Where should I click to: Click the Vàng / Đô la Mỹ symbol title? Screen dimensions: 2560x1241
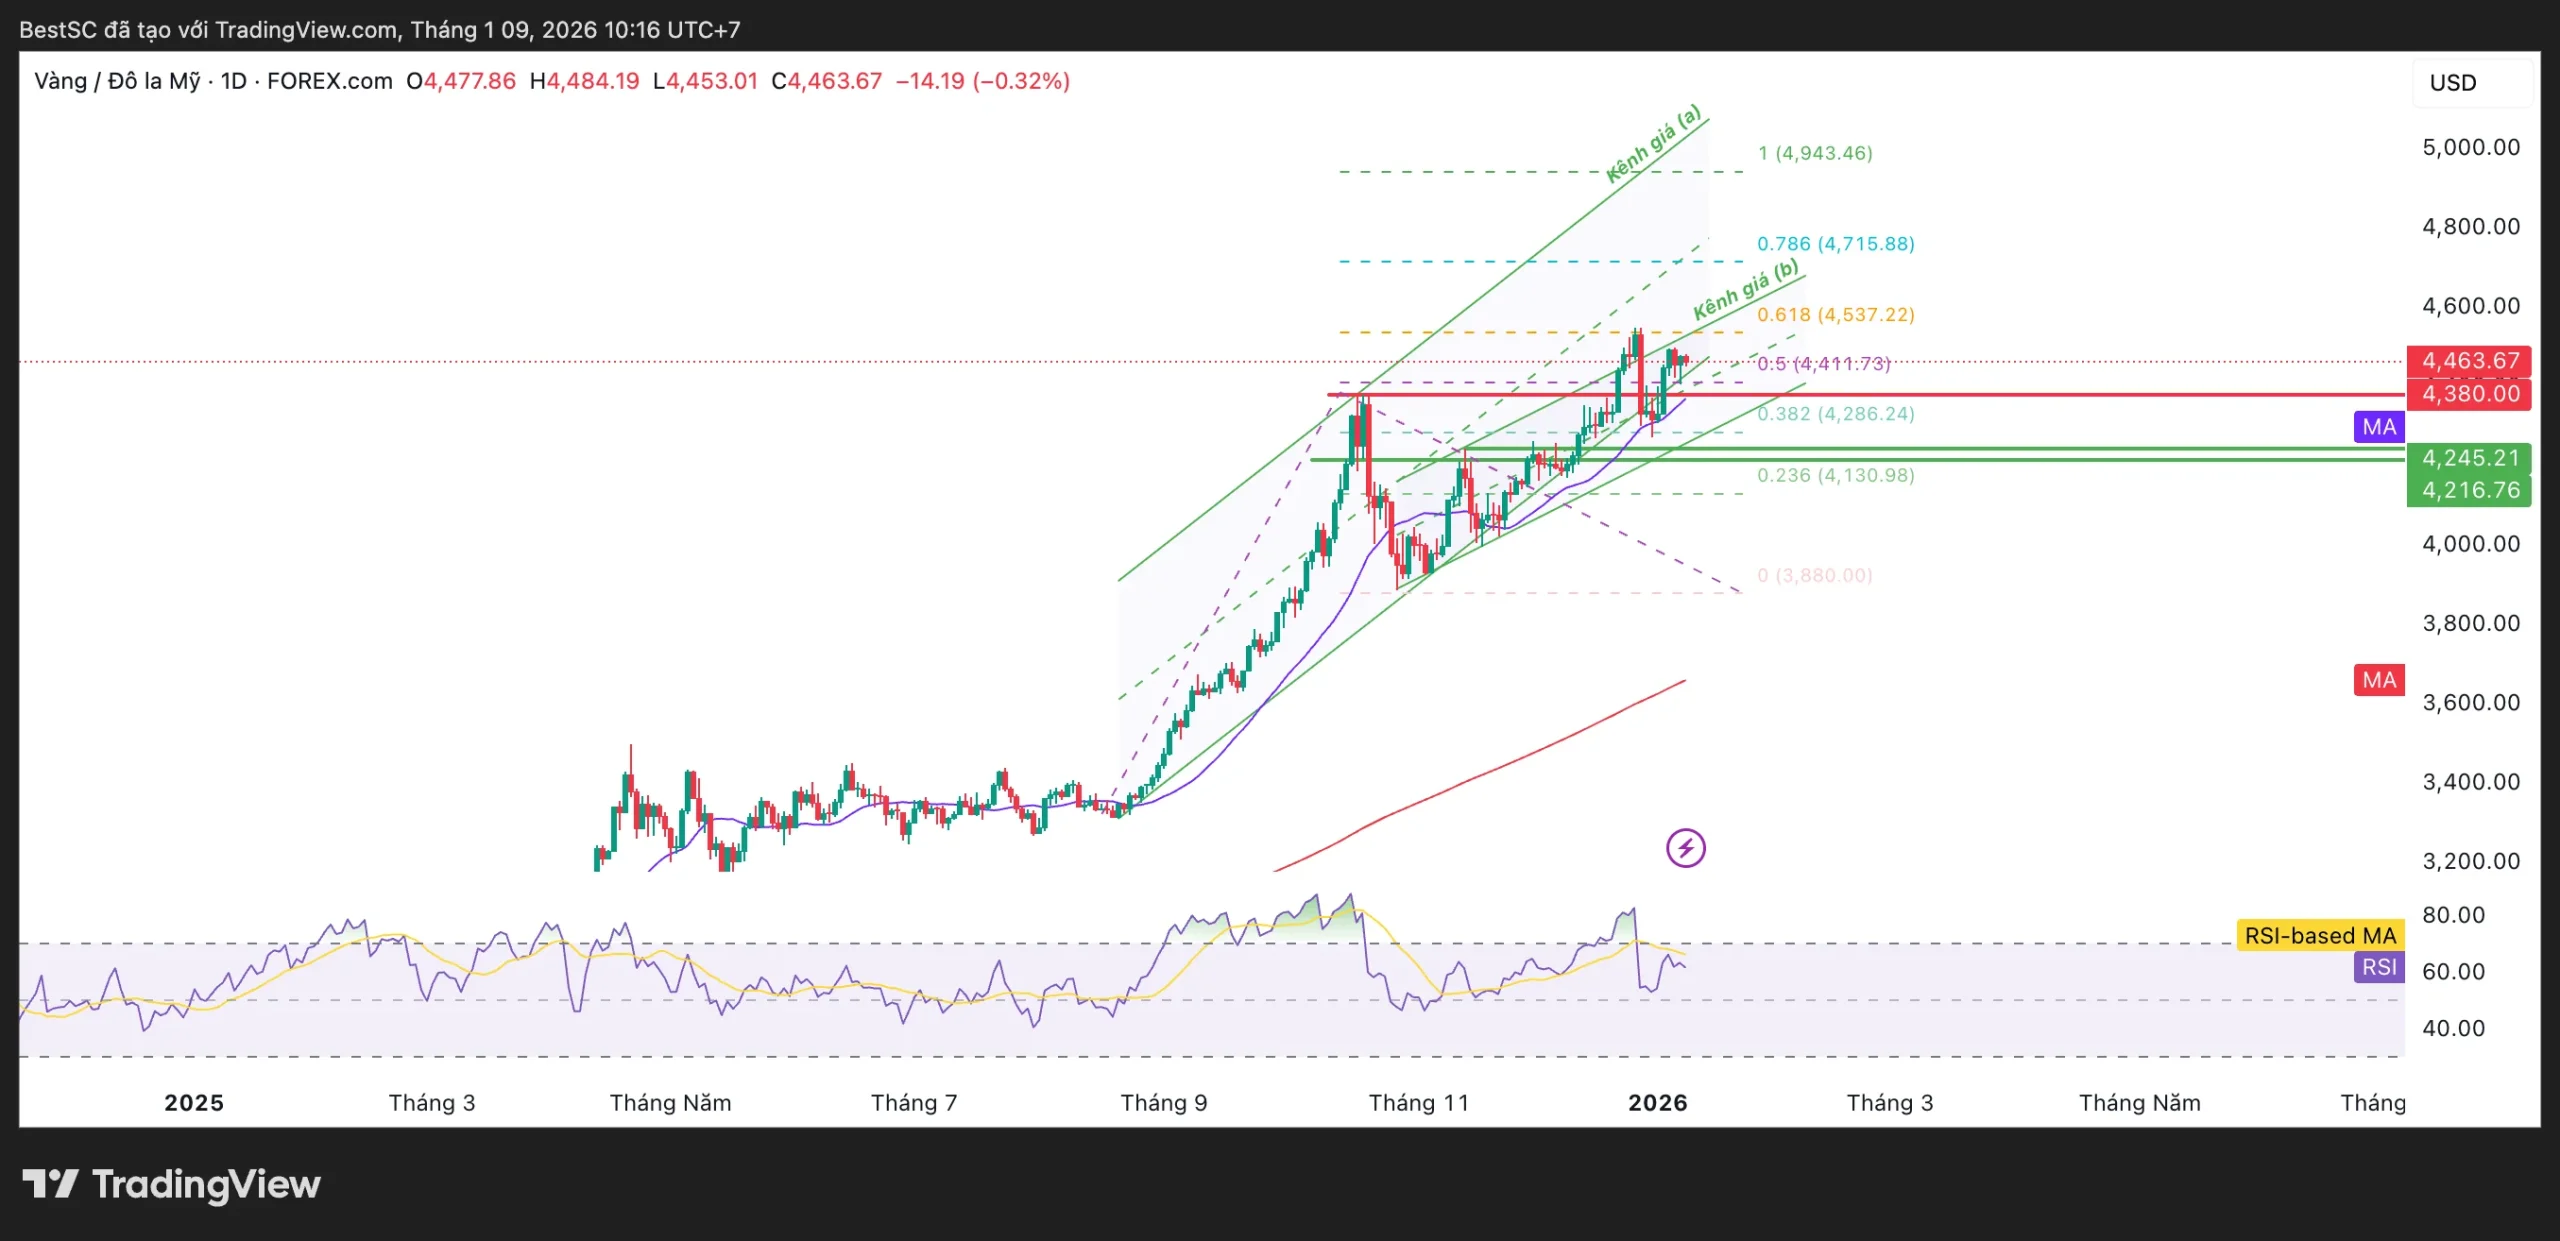(117, 81)
